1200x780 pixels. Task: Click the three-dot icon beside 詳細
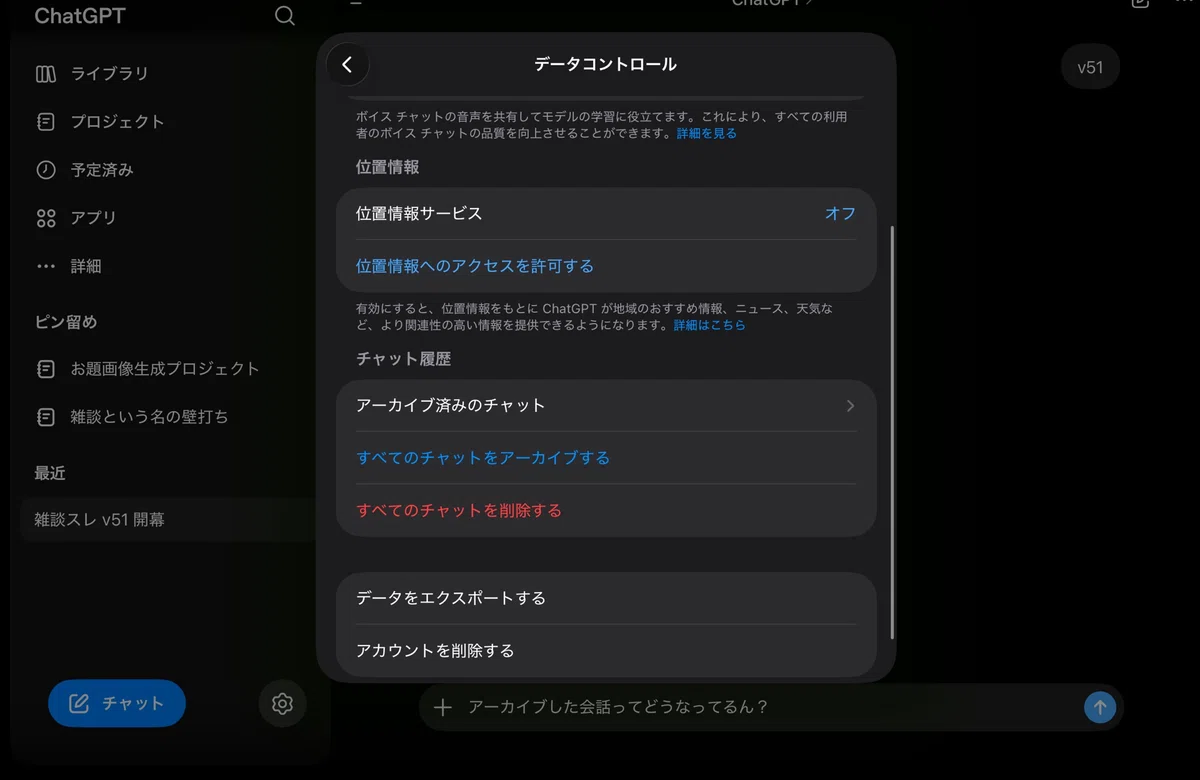tap(46, 267)
